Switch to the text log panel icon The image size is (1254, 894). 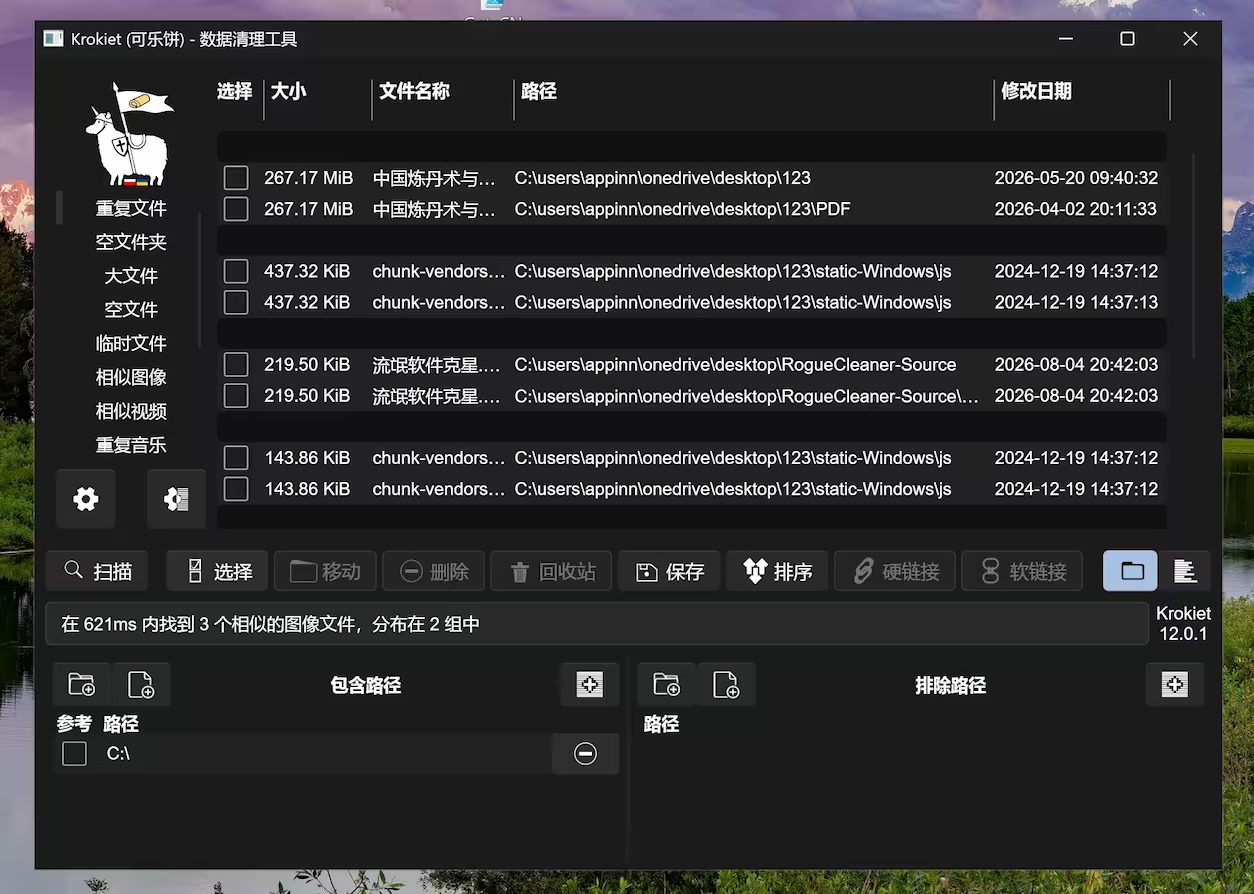1185,571
